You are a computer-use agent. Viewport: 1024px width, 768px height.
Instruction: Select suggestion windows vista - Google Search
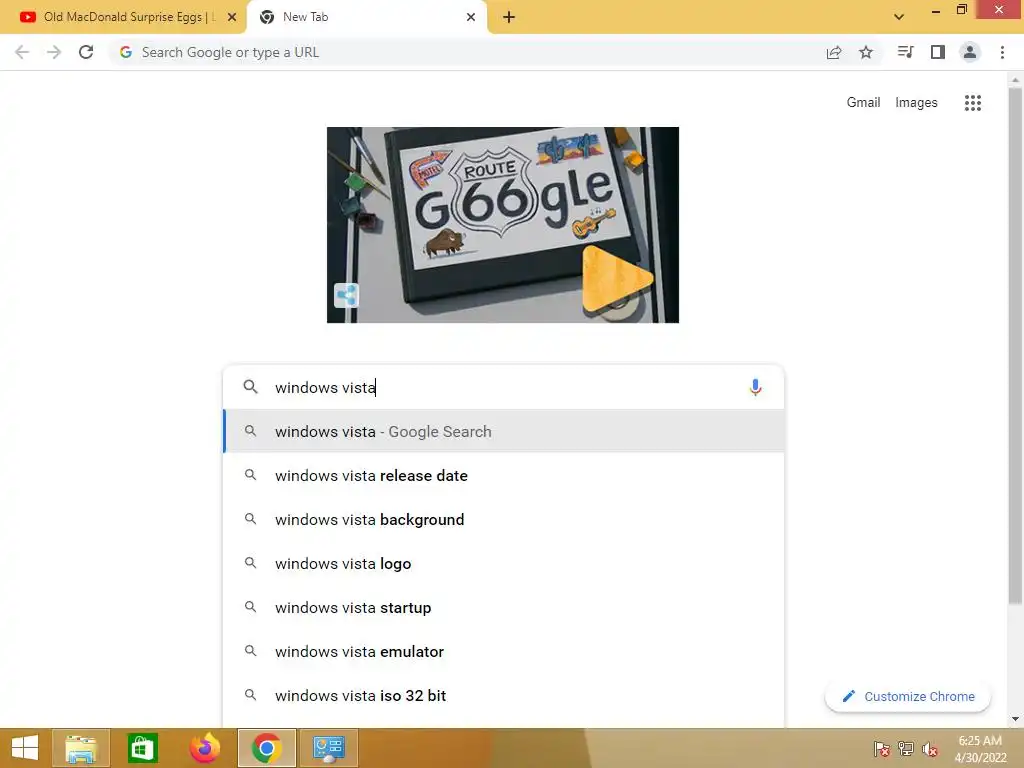coord(504,432)
